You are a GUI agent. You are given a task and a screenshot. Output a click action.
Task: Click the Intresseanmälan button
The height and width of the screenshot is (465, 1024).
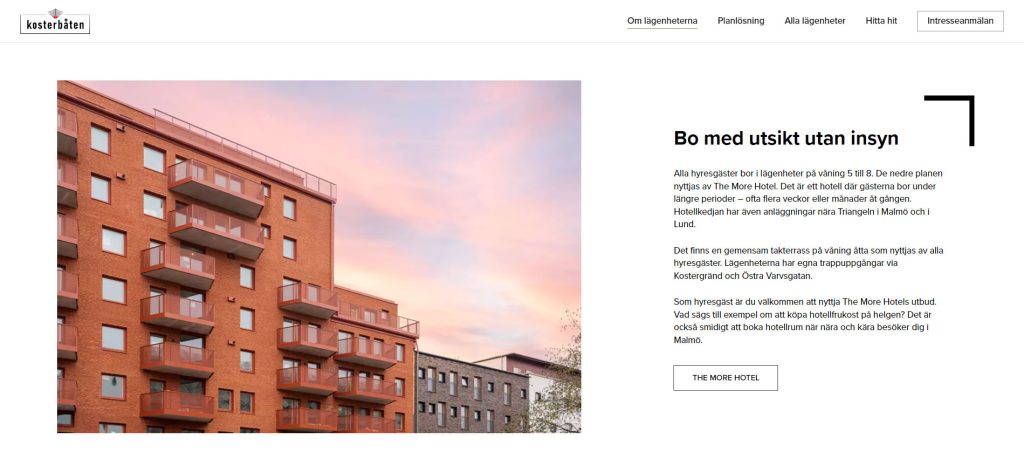click(960, 21)
